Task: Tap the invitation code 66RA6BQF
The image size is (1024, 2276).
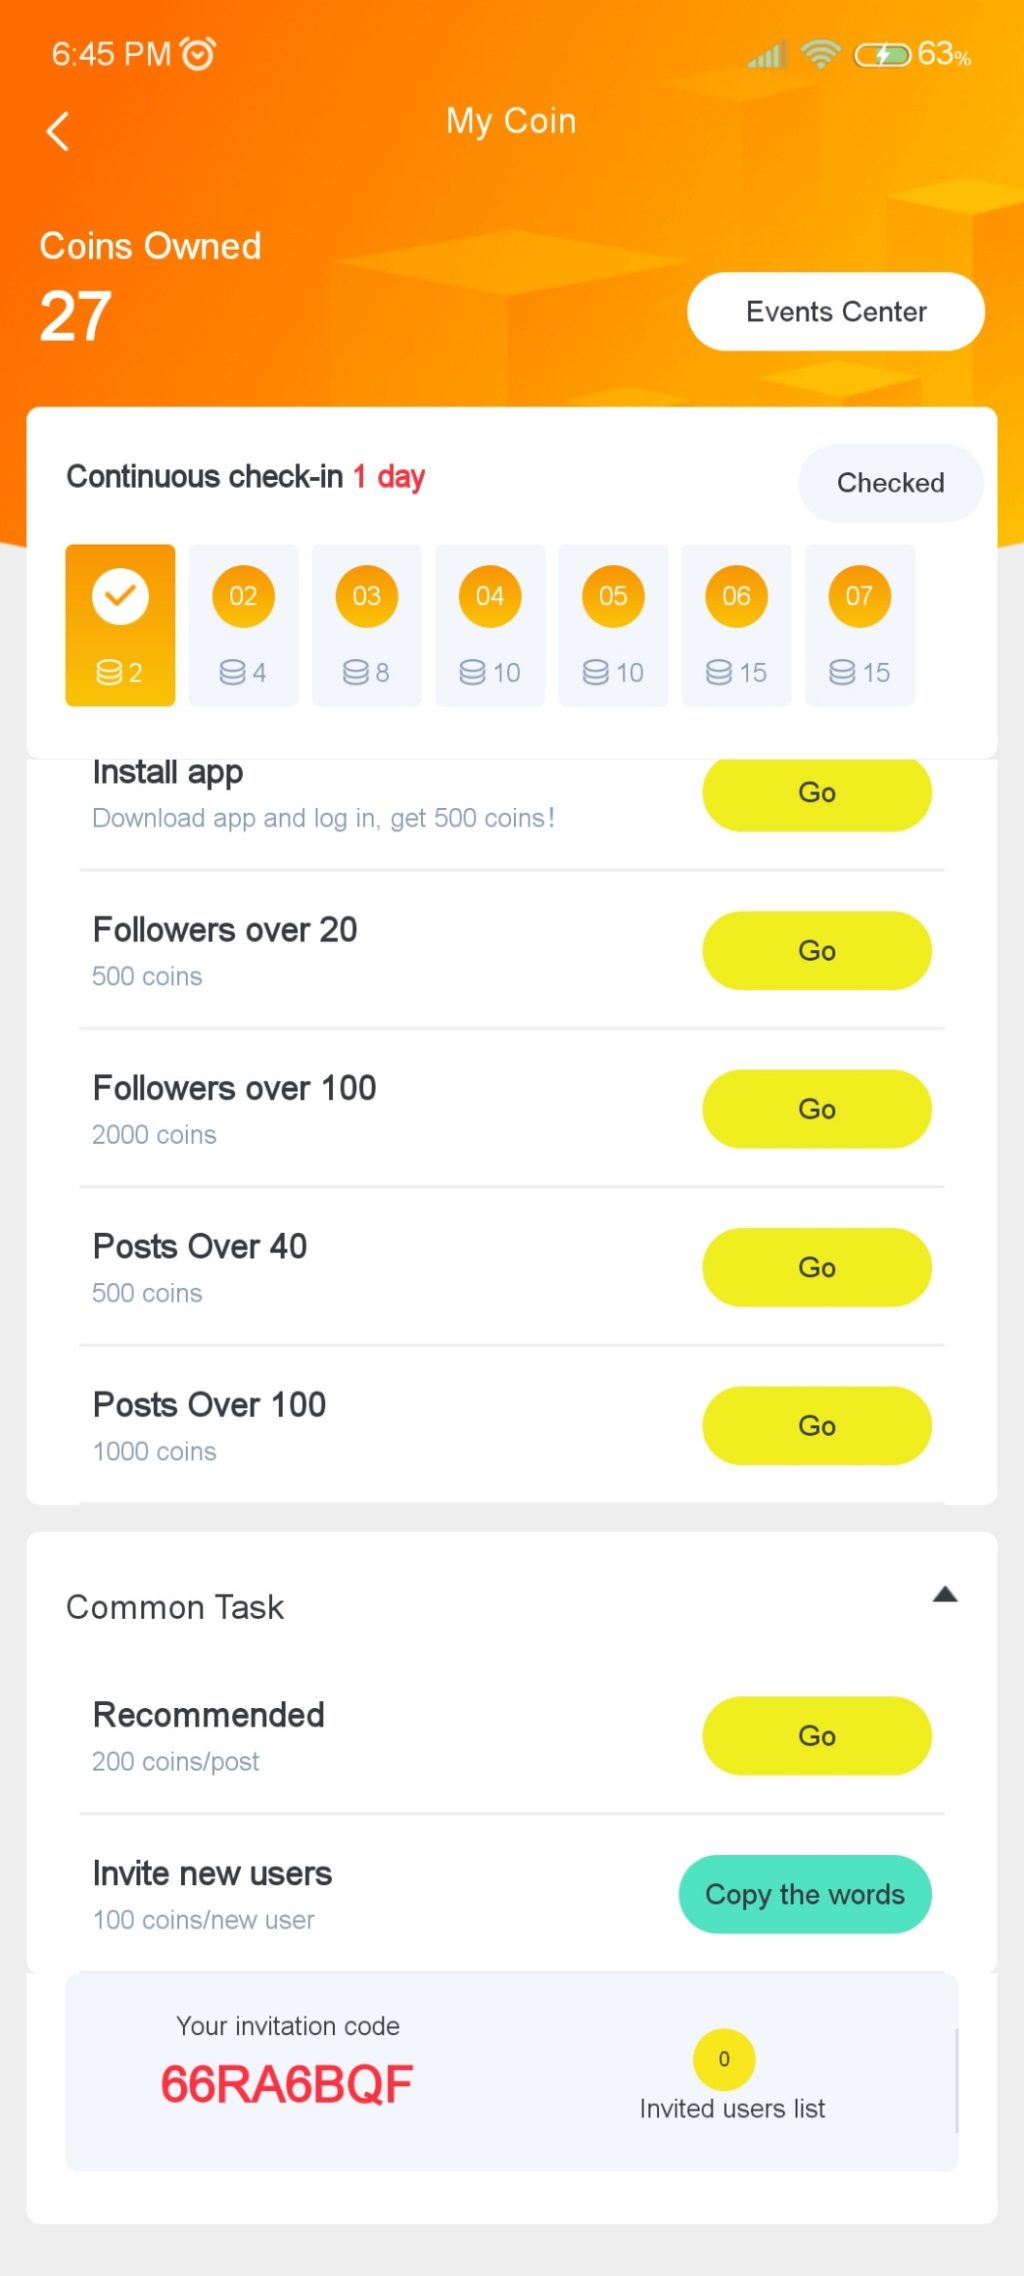Action: 287,2085
